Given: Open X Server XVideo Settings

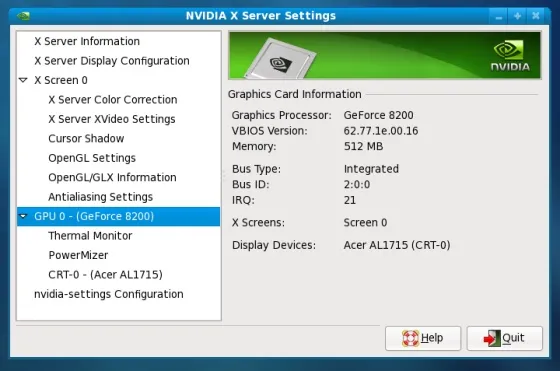Looking at the screenshot, I should pyautogui.click(x=112, y=119).
